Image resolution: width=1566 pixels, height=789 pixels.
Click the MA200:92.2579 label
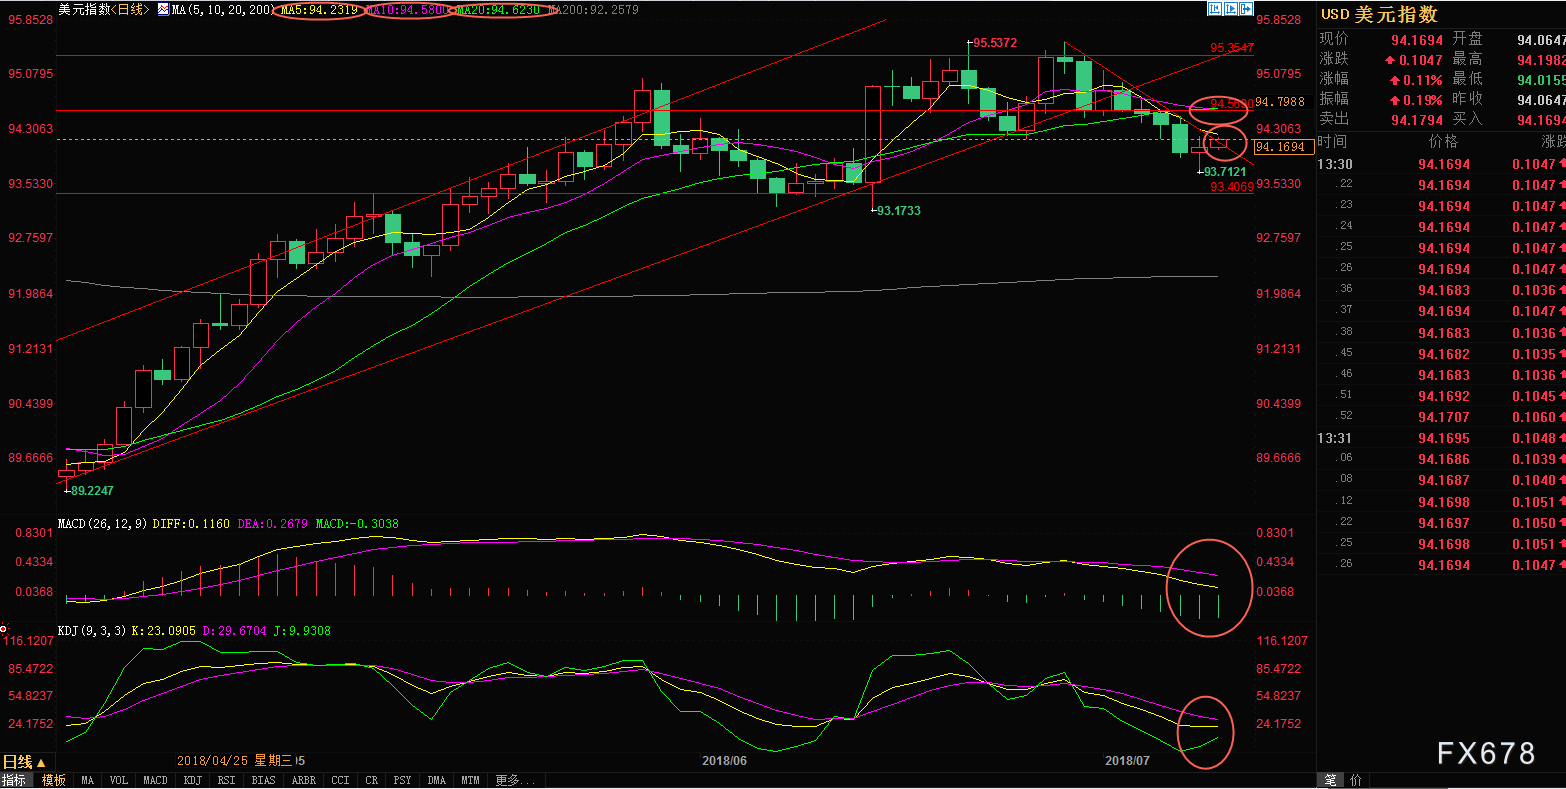594,9
